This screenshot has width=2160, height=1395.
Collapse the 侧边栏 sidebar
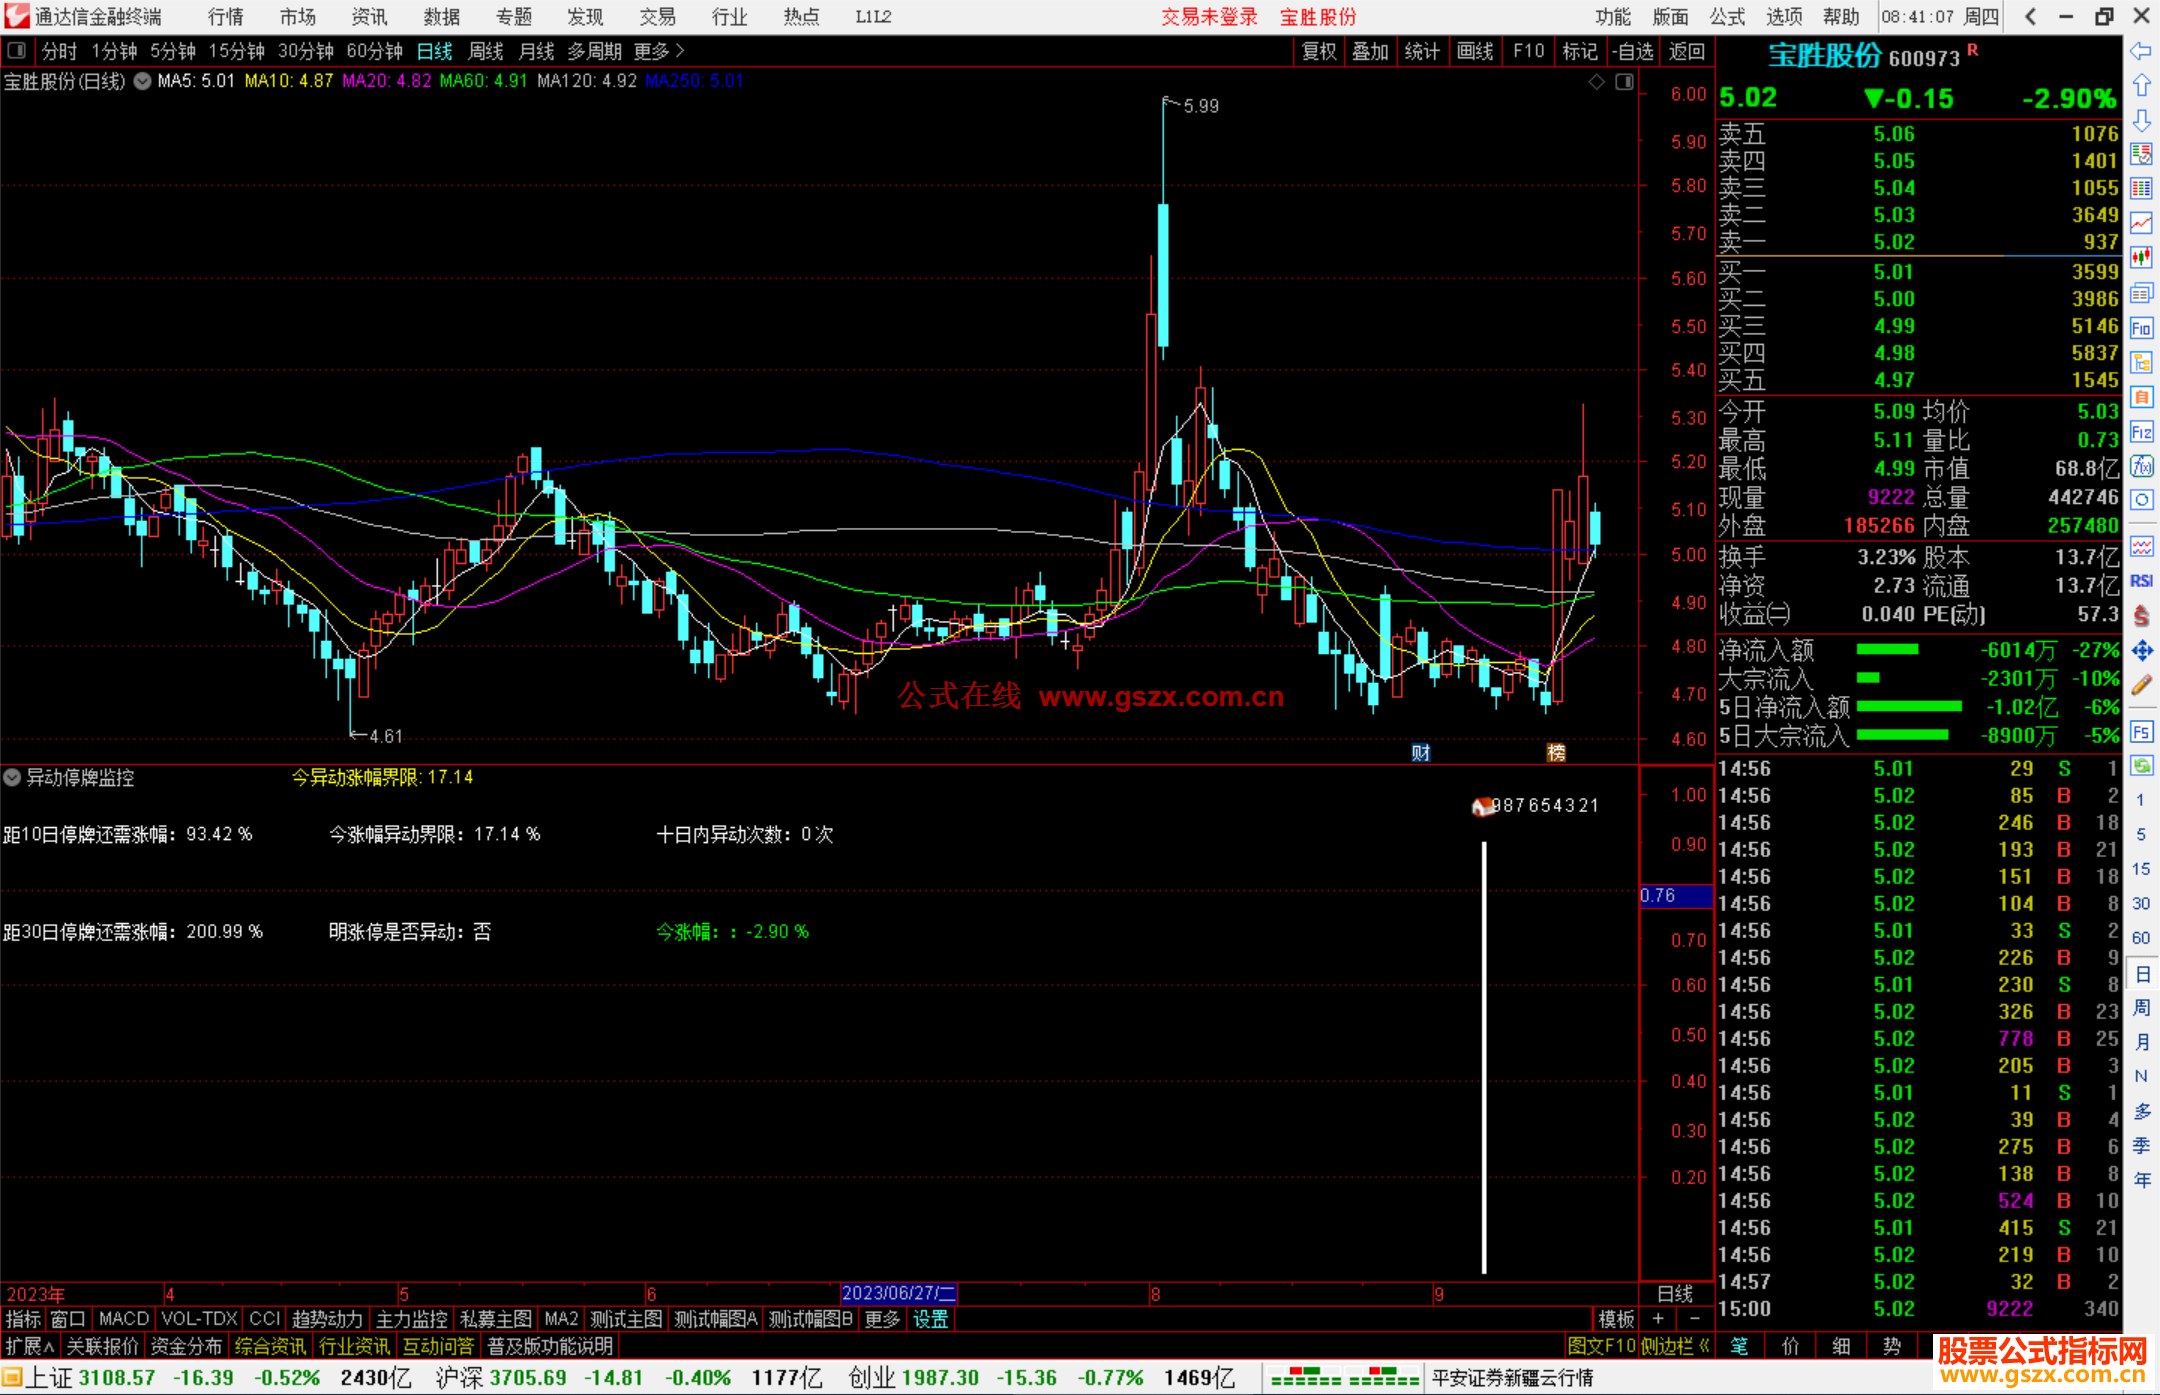click(x=1675, y=1346)
